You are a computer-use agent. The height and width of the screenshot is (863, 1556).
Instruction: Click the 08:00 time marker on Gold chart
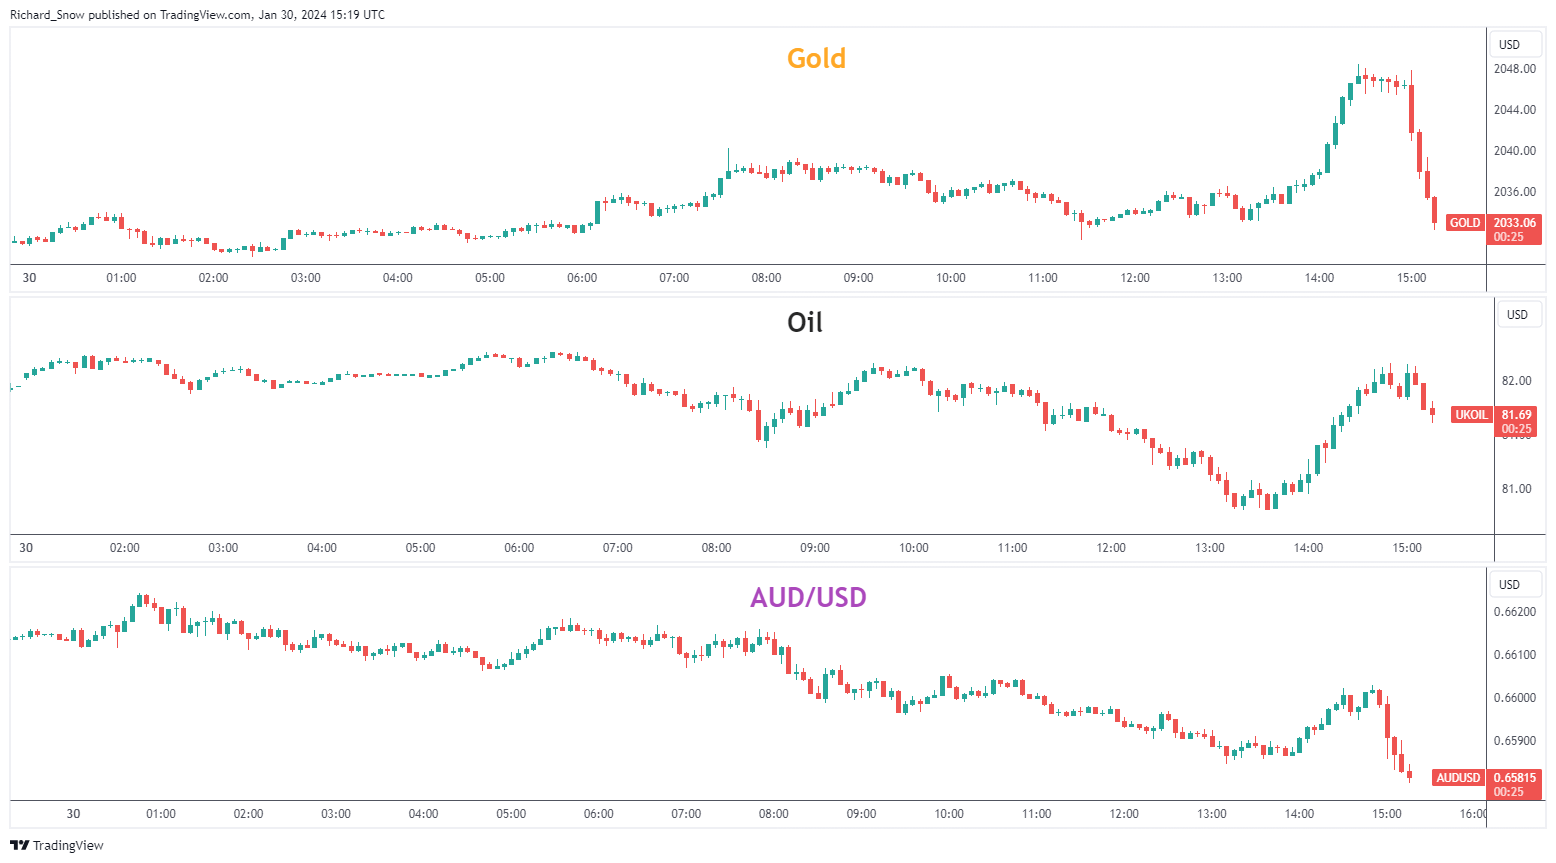pyautogui.click(x=766, y=278)
